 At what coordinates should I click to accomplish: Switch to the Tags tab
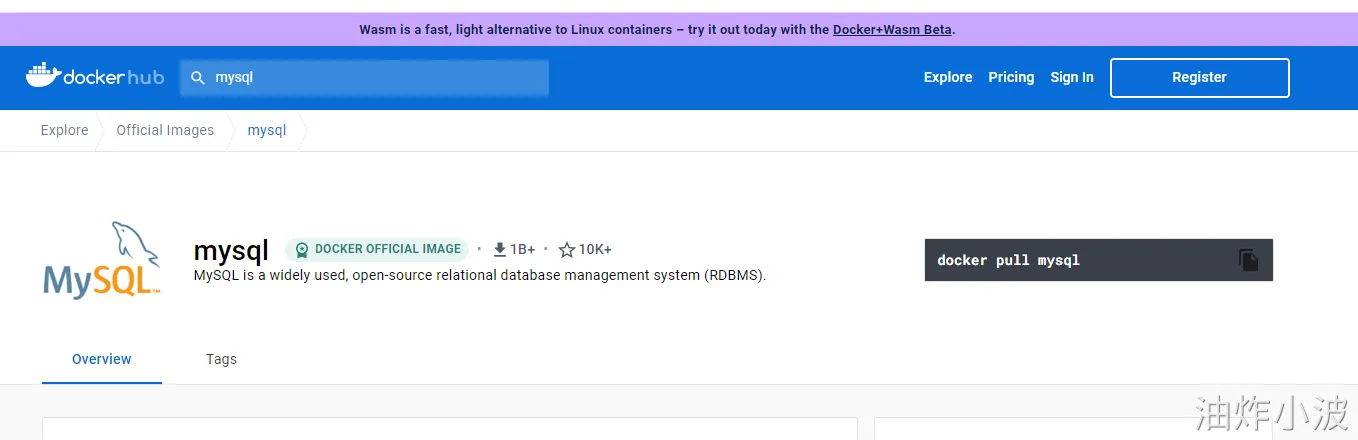[x=221, y=359]
